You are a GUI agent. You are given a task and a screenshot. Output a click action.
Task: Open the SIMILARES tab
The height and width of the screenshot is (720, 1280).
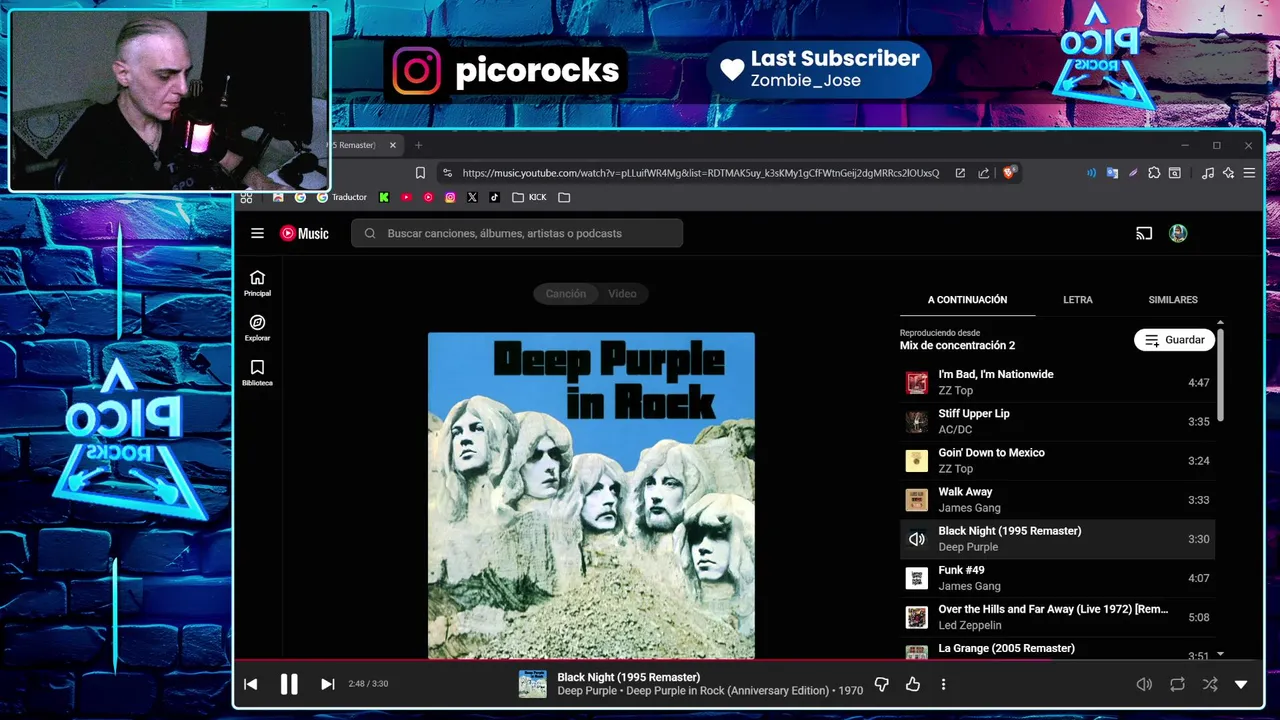coord(1173,300)
